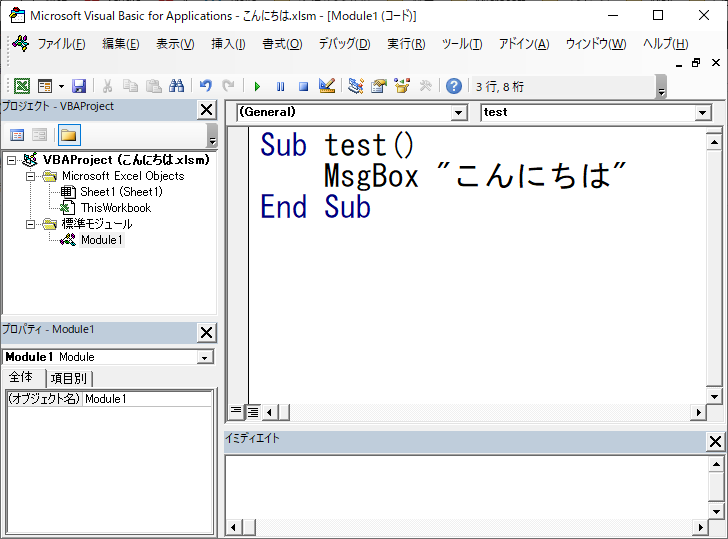This screenshot has width=728, height=539.
Task: Place cursor on the MsgBox code line
Action: click(x=474, y=176)
